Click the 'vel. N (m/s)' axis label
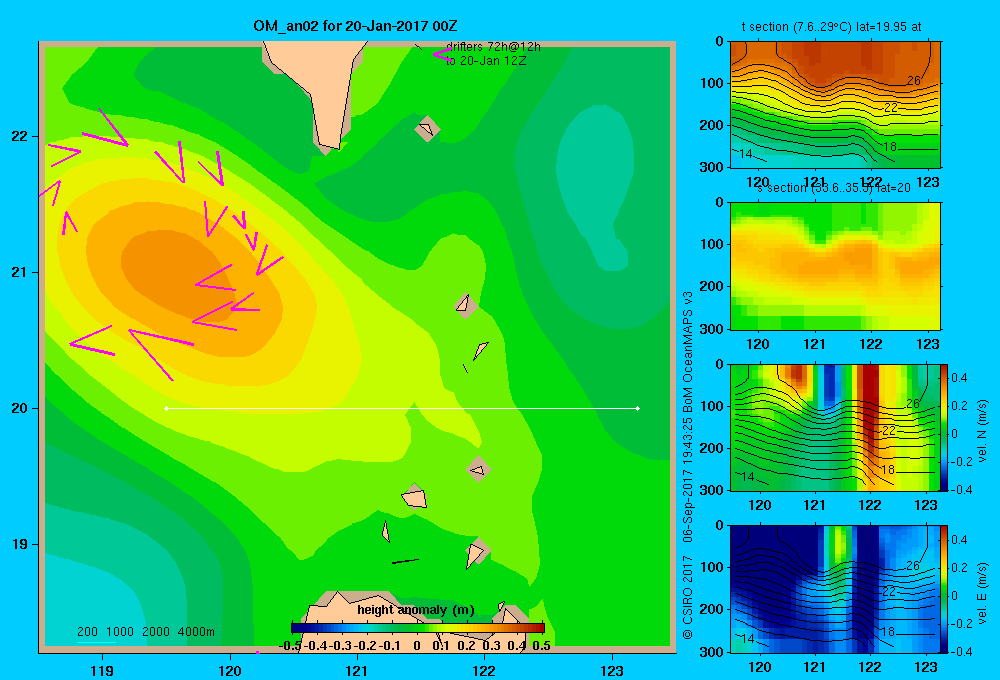Image resolution: width=1000 pixels, height=680 pixels. (982, 430)
